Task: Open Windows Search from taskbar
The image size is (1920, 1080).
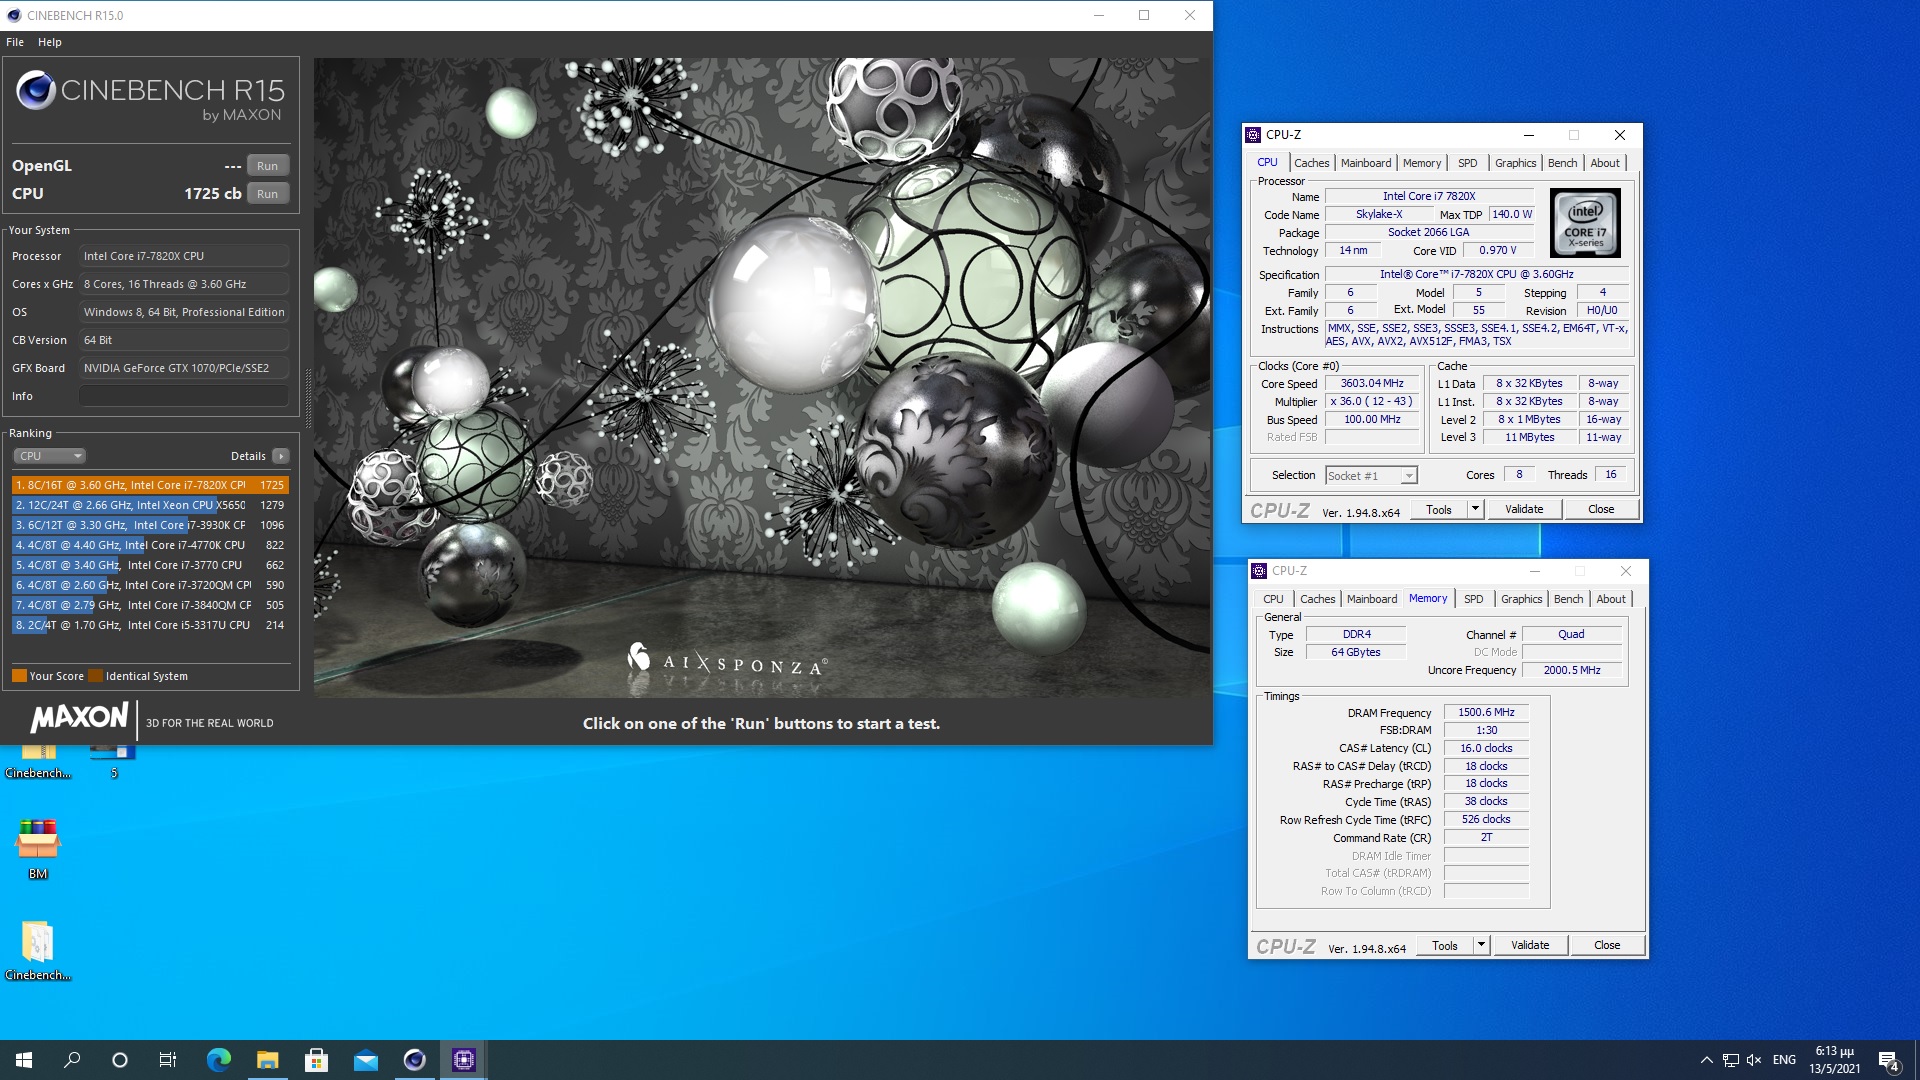Action: point(72,1060)
